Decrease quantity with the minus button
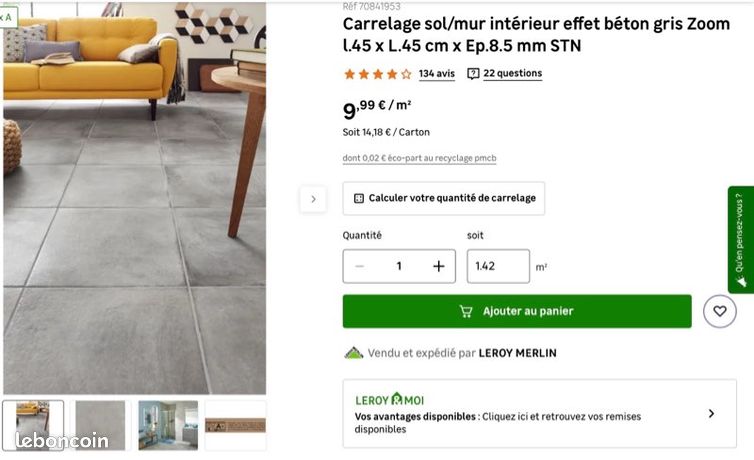754x460 pixels. pyautogui.click(x=359, y=266)
